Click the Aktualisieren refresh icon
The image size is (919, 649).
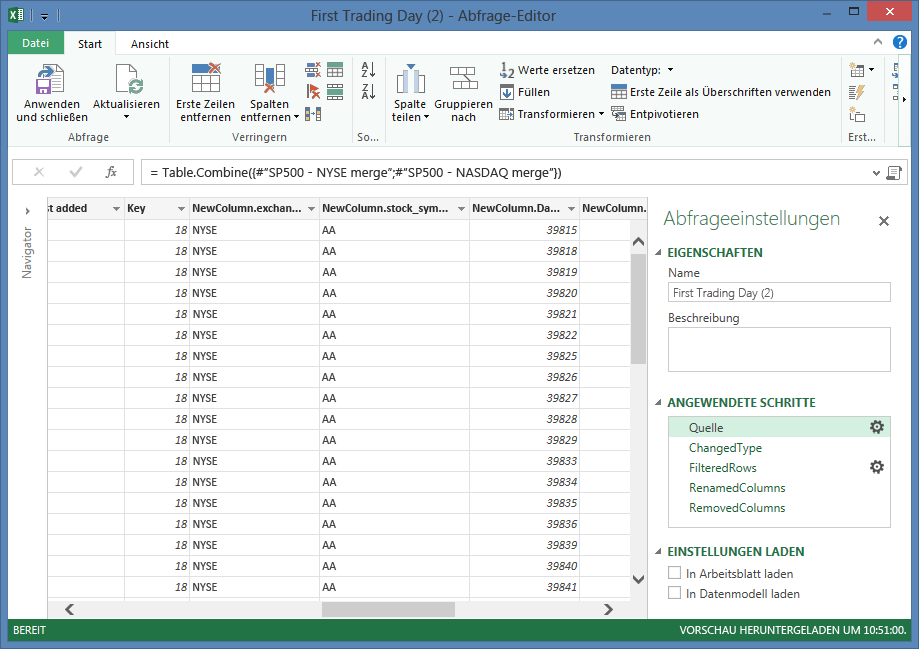click(x=130, y=80)
